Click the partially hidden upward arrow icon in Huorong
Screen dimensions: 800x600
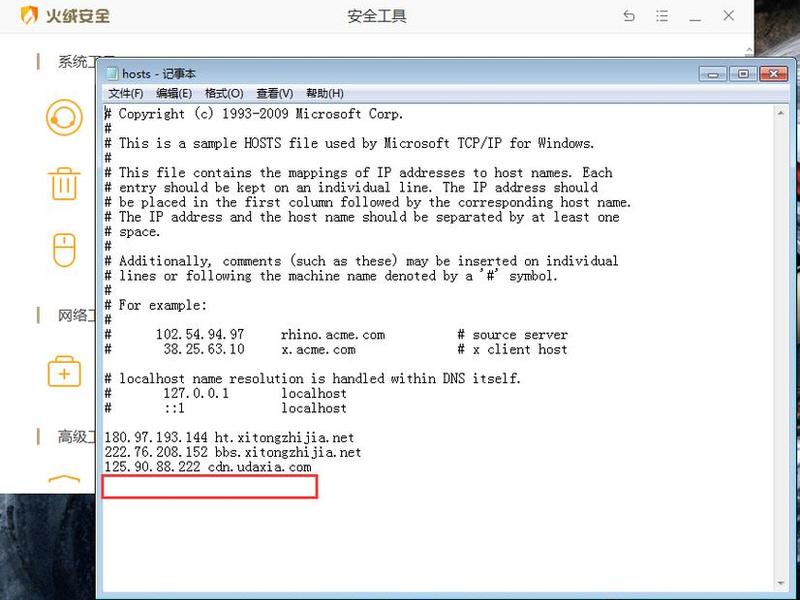point(64,480)
